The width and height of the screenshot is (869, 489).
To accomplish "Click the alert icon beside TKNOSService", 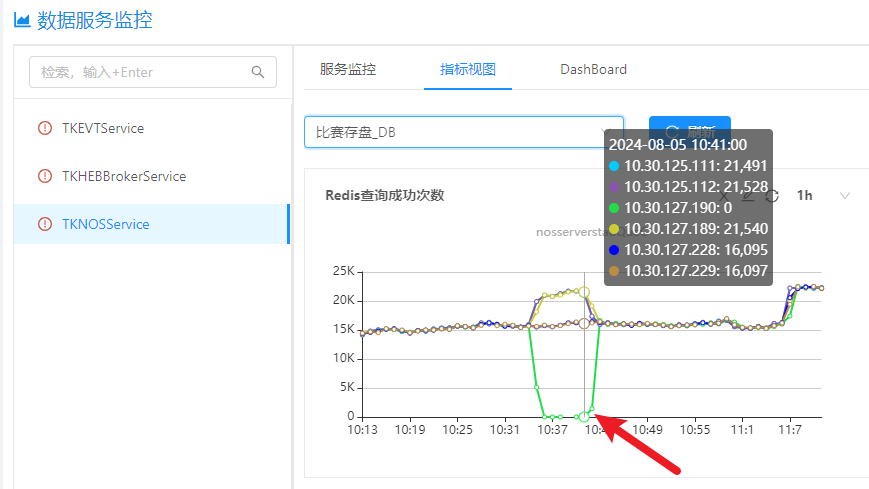I will pos(44,224).
